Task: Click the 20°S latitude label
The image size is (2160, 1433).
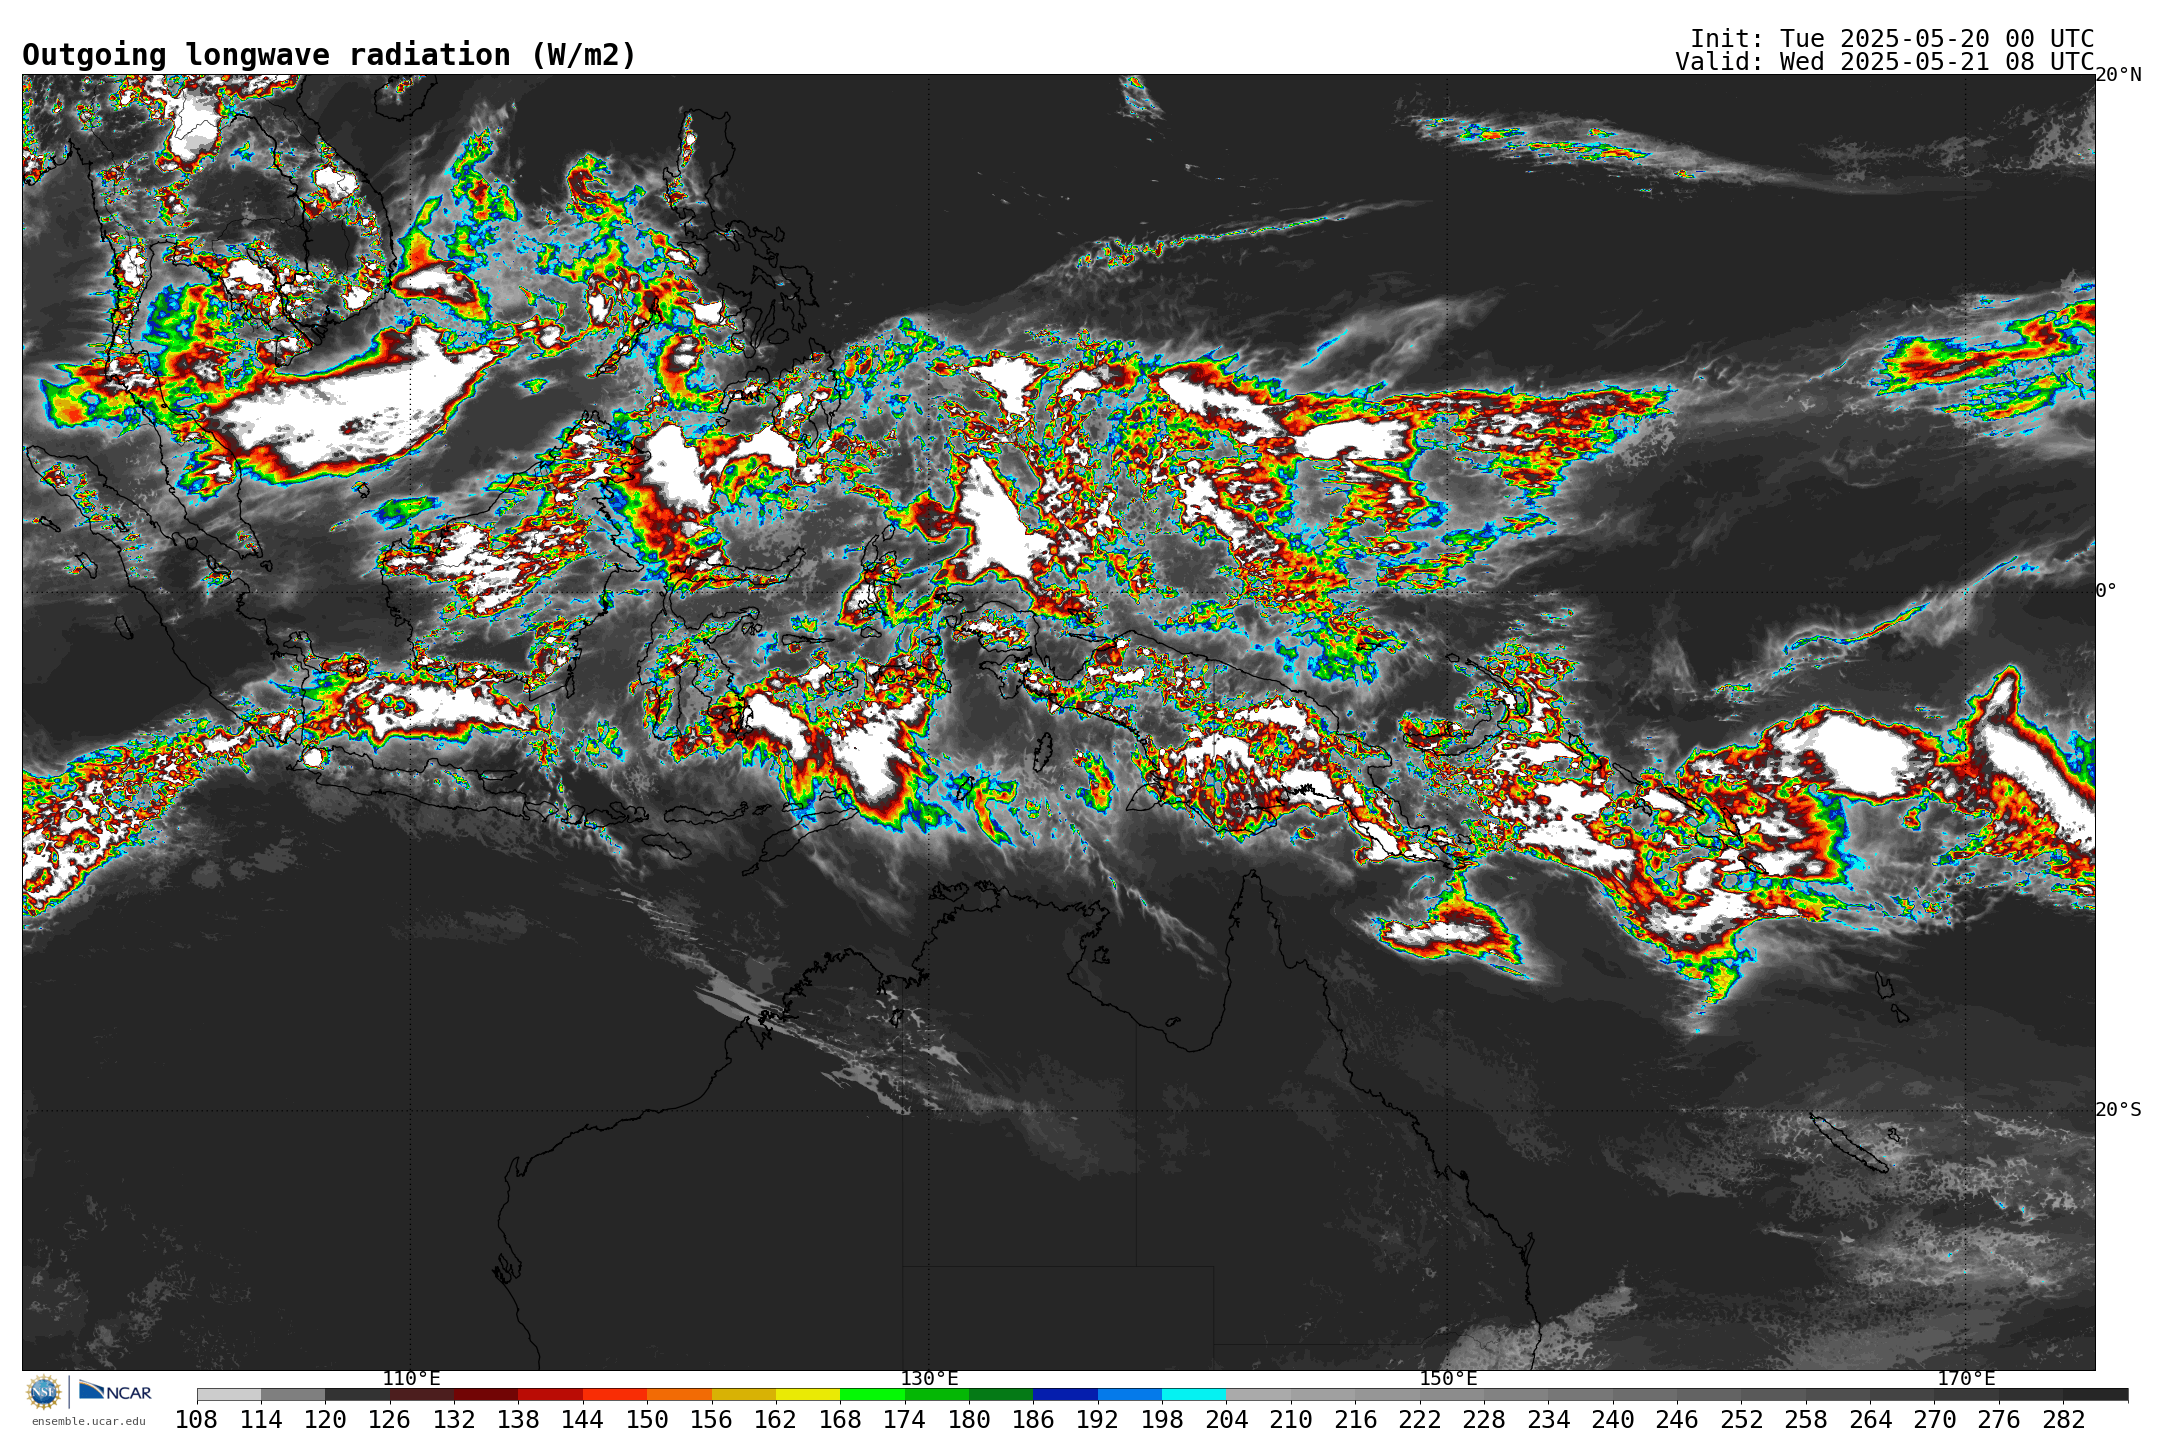Action: click(x=2118, y=1110)
